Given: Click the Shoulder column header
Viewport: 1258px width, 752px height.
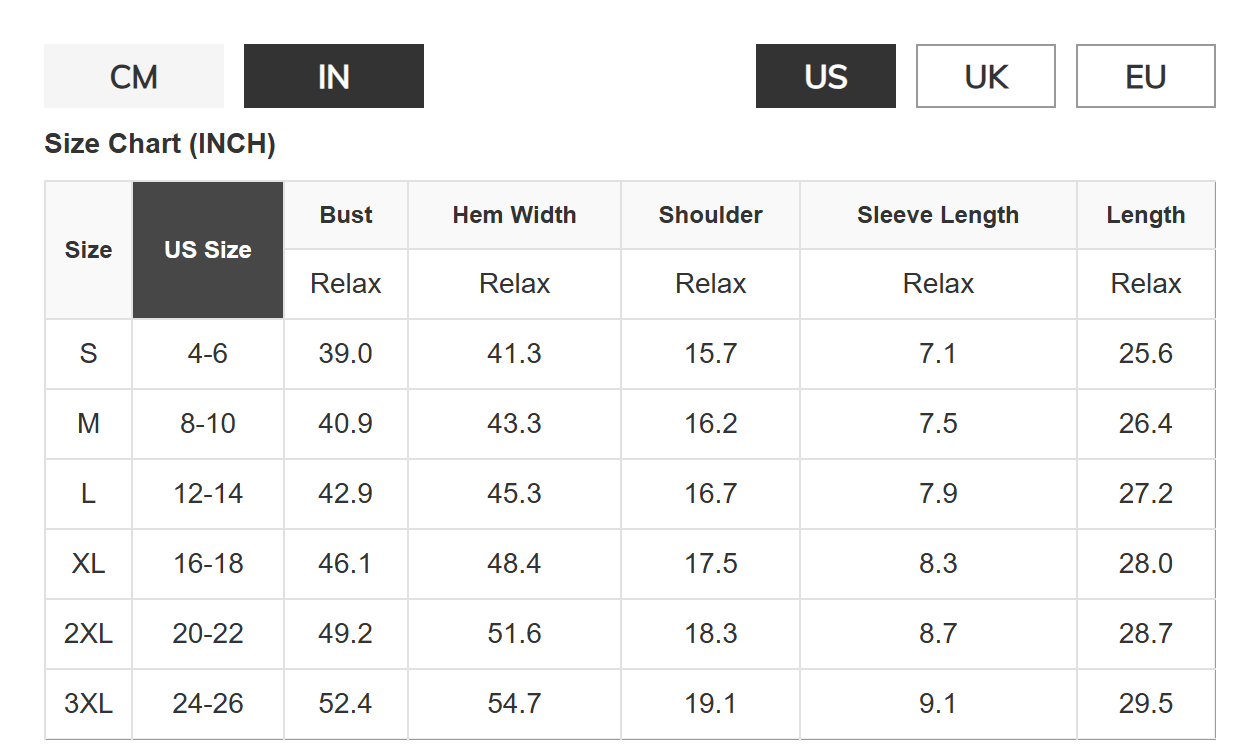Looking at the screenshot, I should (x=710, y=215).
